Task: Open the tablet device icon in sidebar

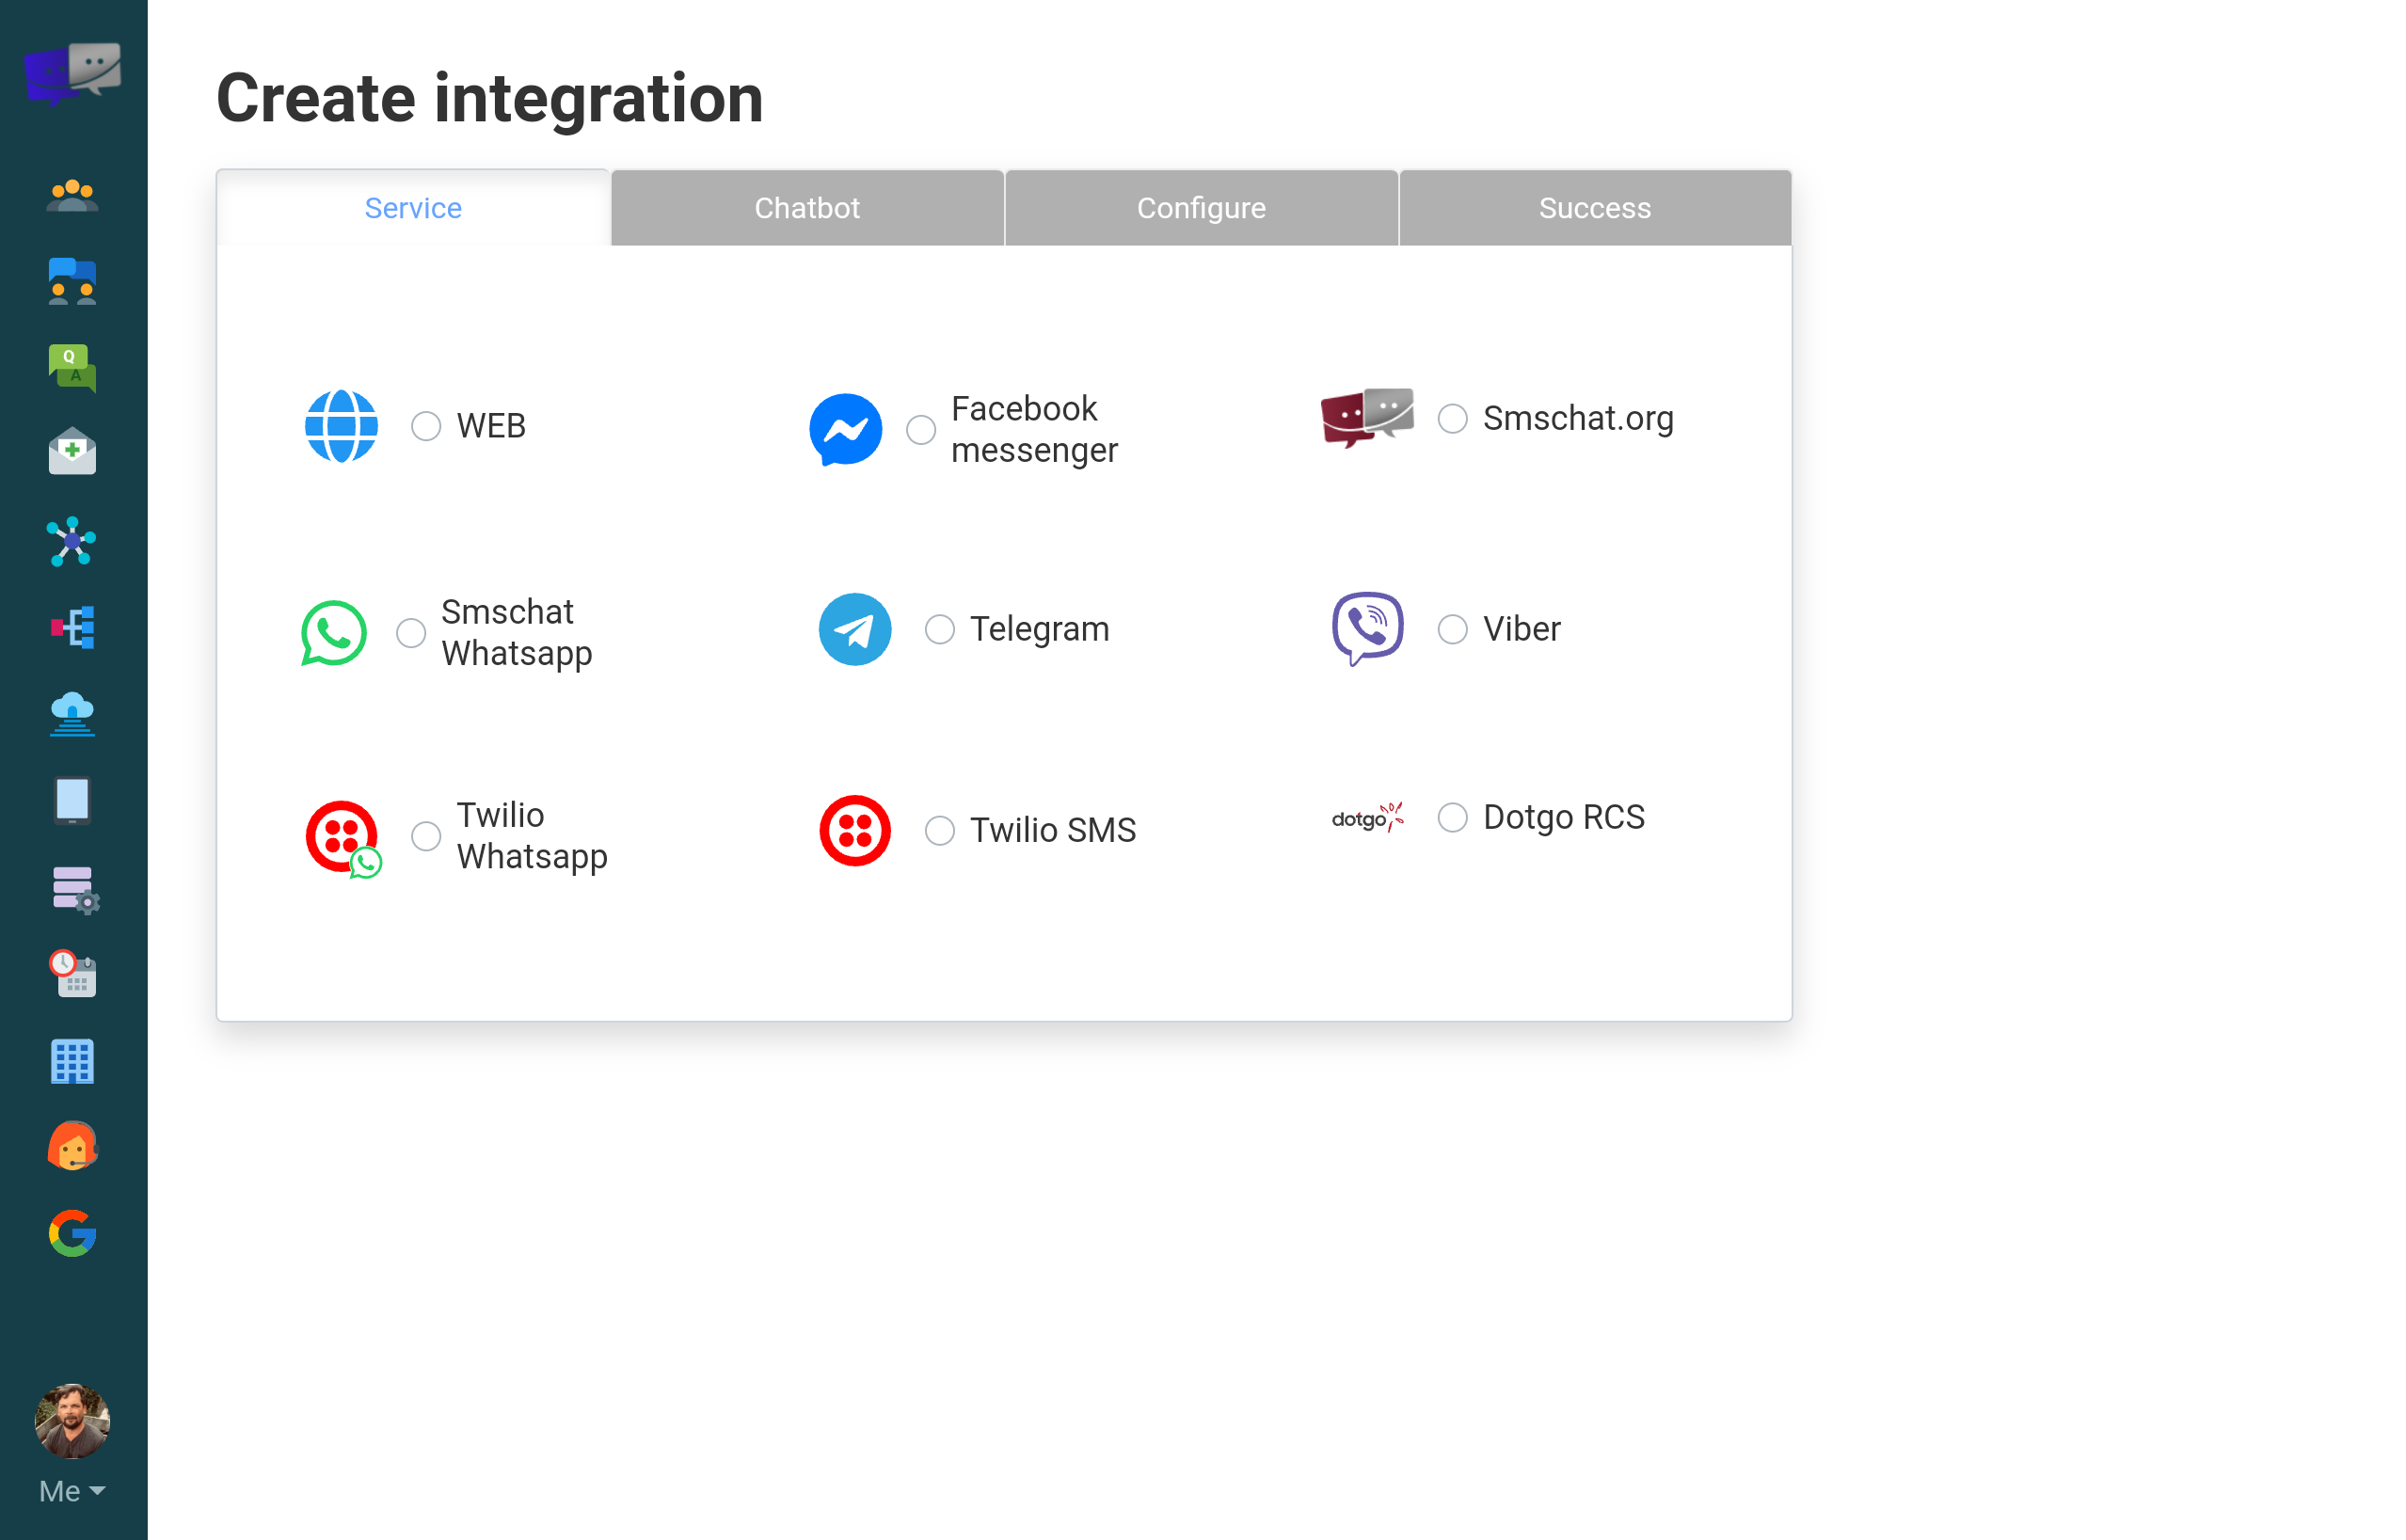Action: (x=73, y=800)
